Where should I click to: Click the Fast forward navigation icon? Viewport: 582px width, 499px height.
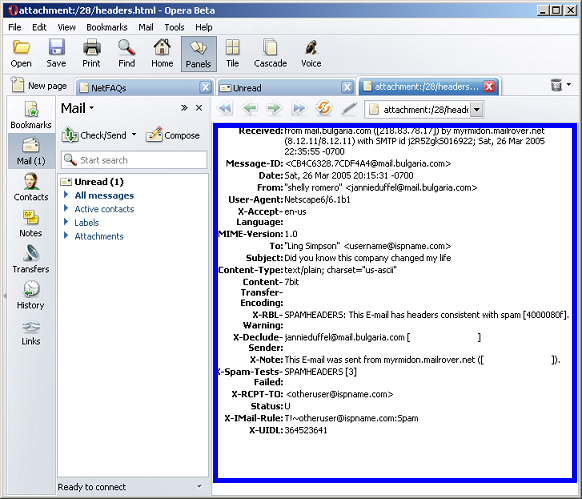pyautogui.click(x=299, y=109)
